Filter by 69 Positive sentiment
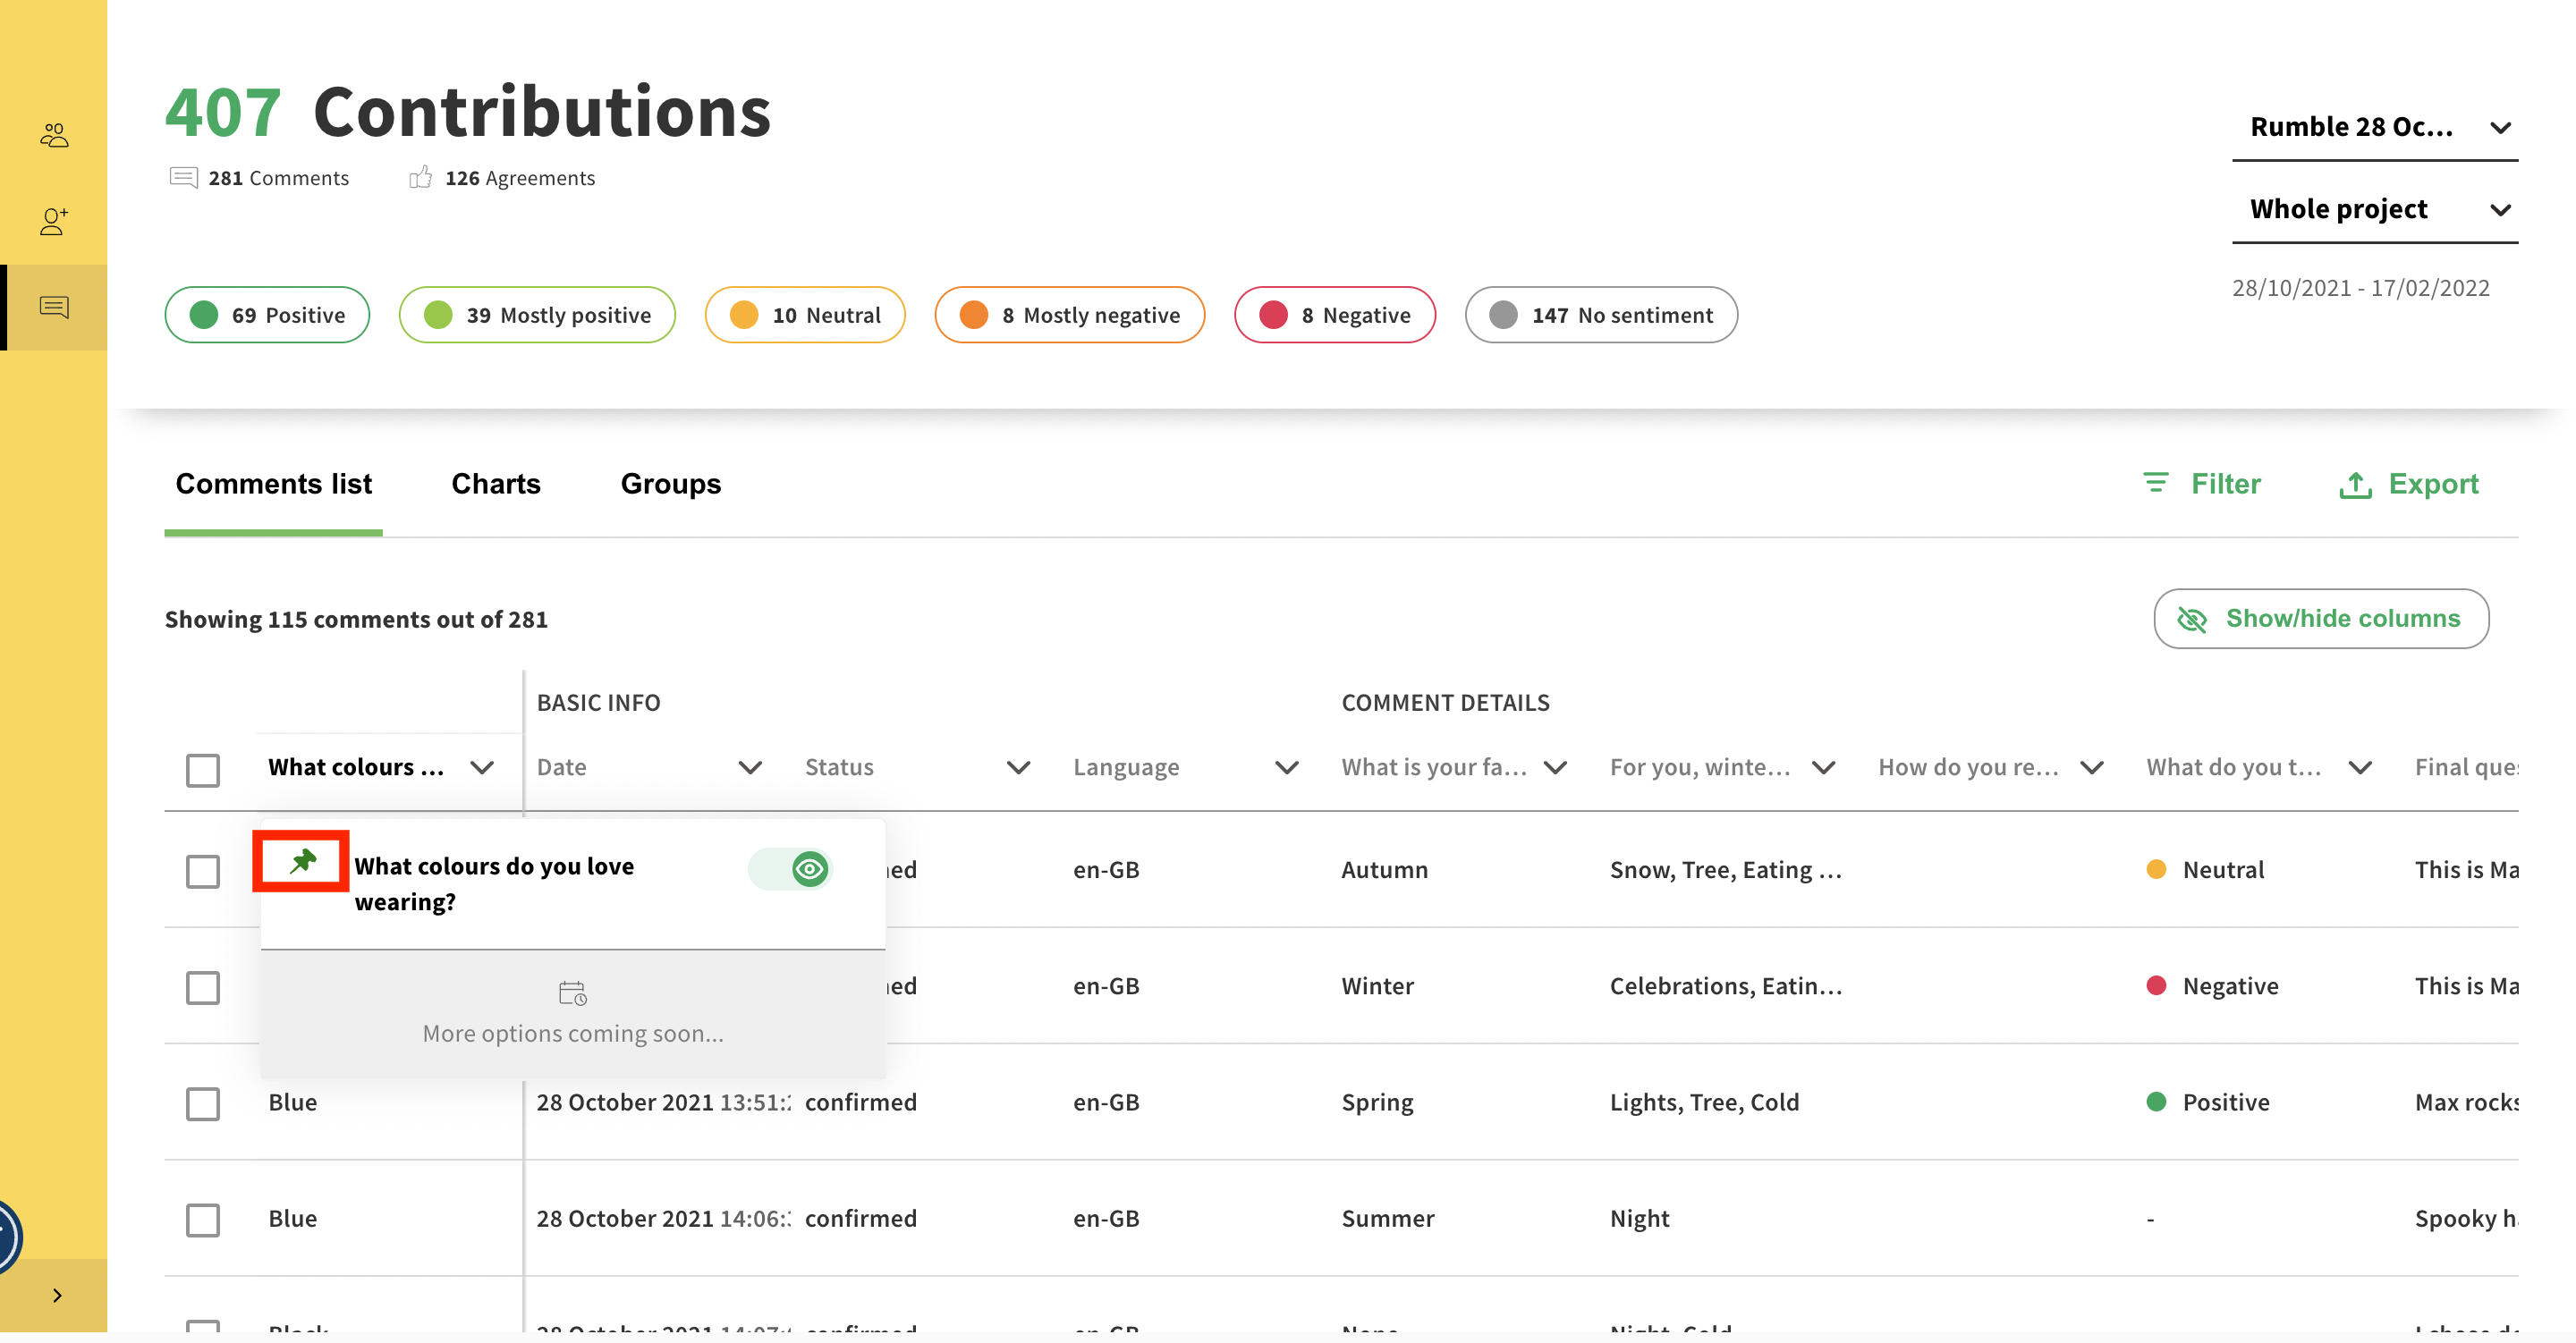Screen dimensions: 2576x1343 click(x=267, y=315)
